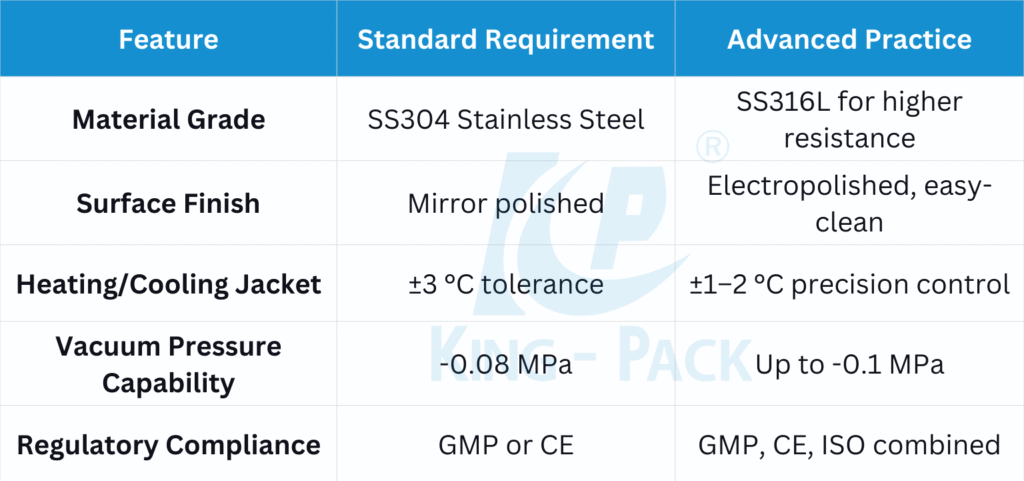Select the Feature column header
Screen dimensions: 1024x481
coord(168,40)
